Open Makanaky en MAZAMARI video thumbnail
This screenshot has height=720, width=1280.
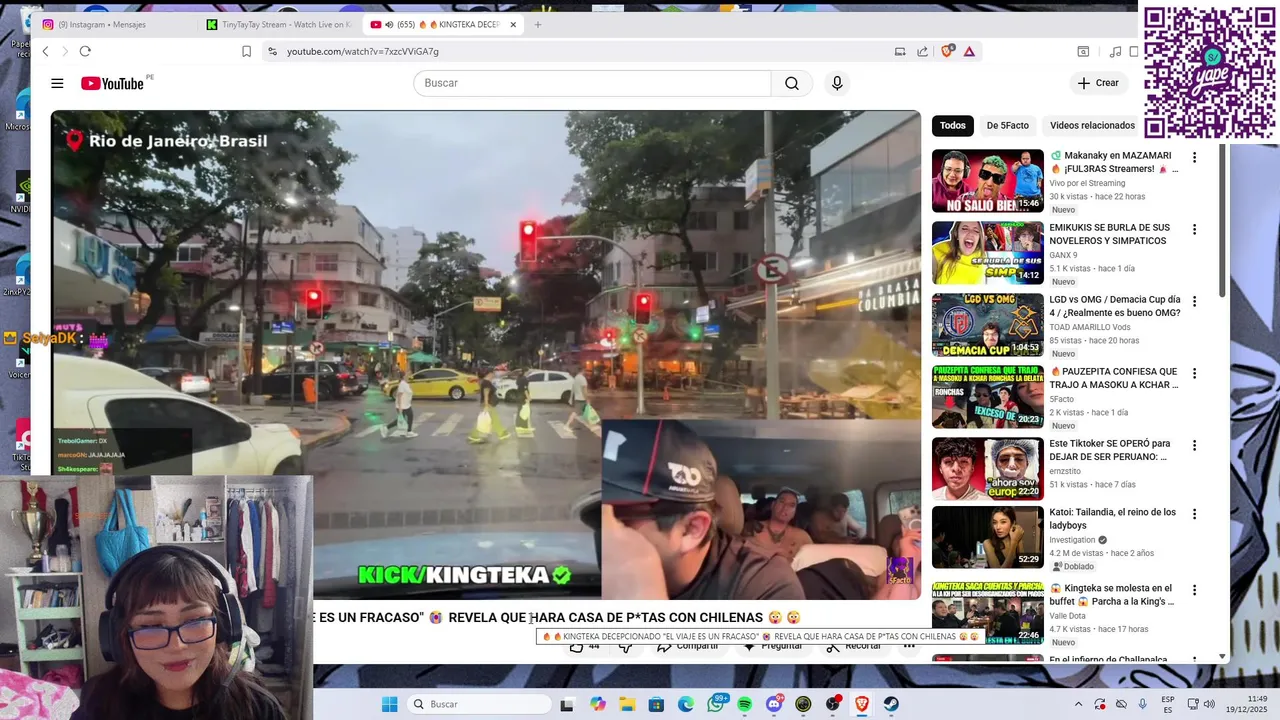tap(987, 181)
